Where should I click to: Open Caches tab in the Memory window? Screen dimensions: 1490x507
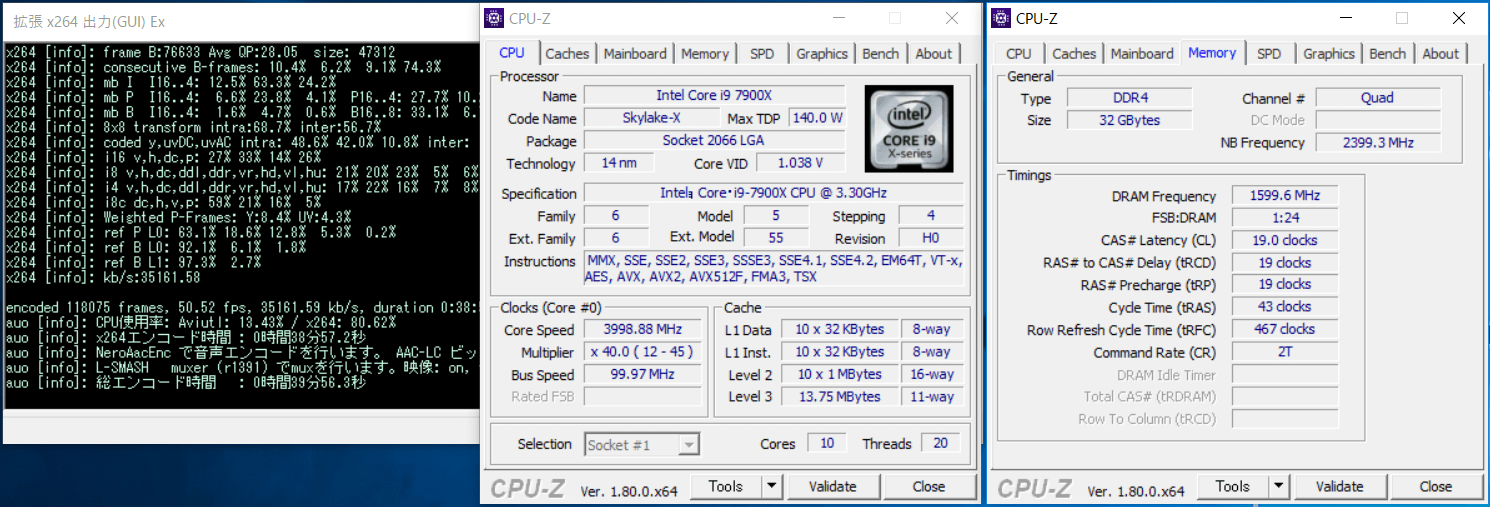(1074, 54)
